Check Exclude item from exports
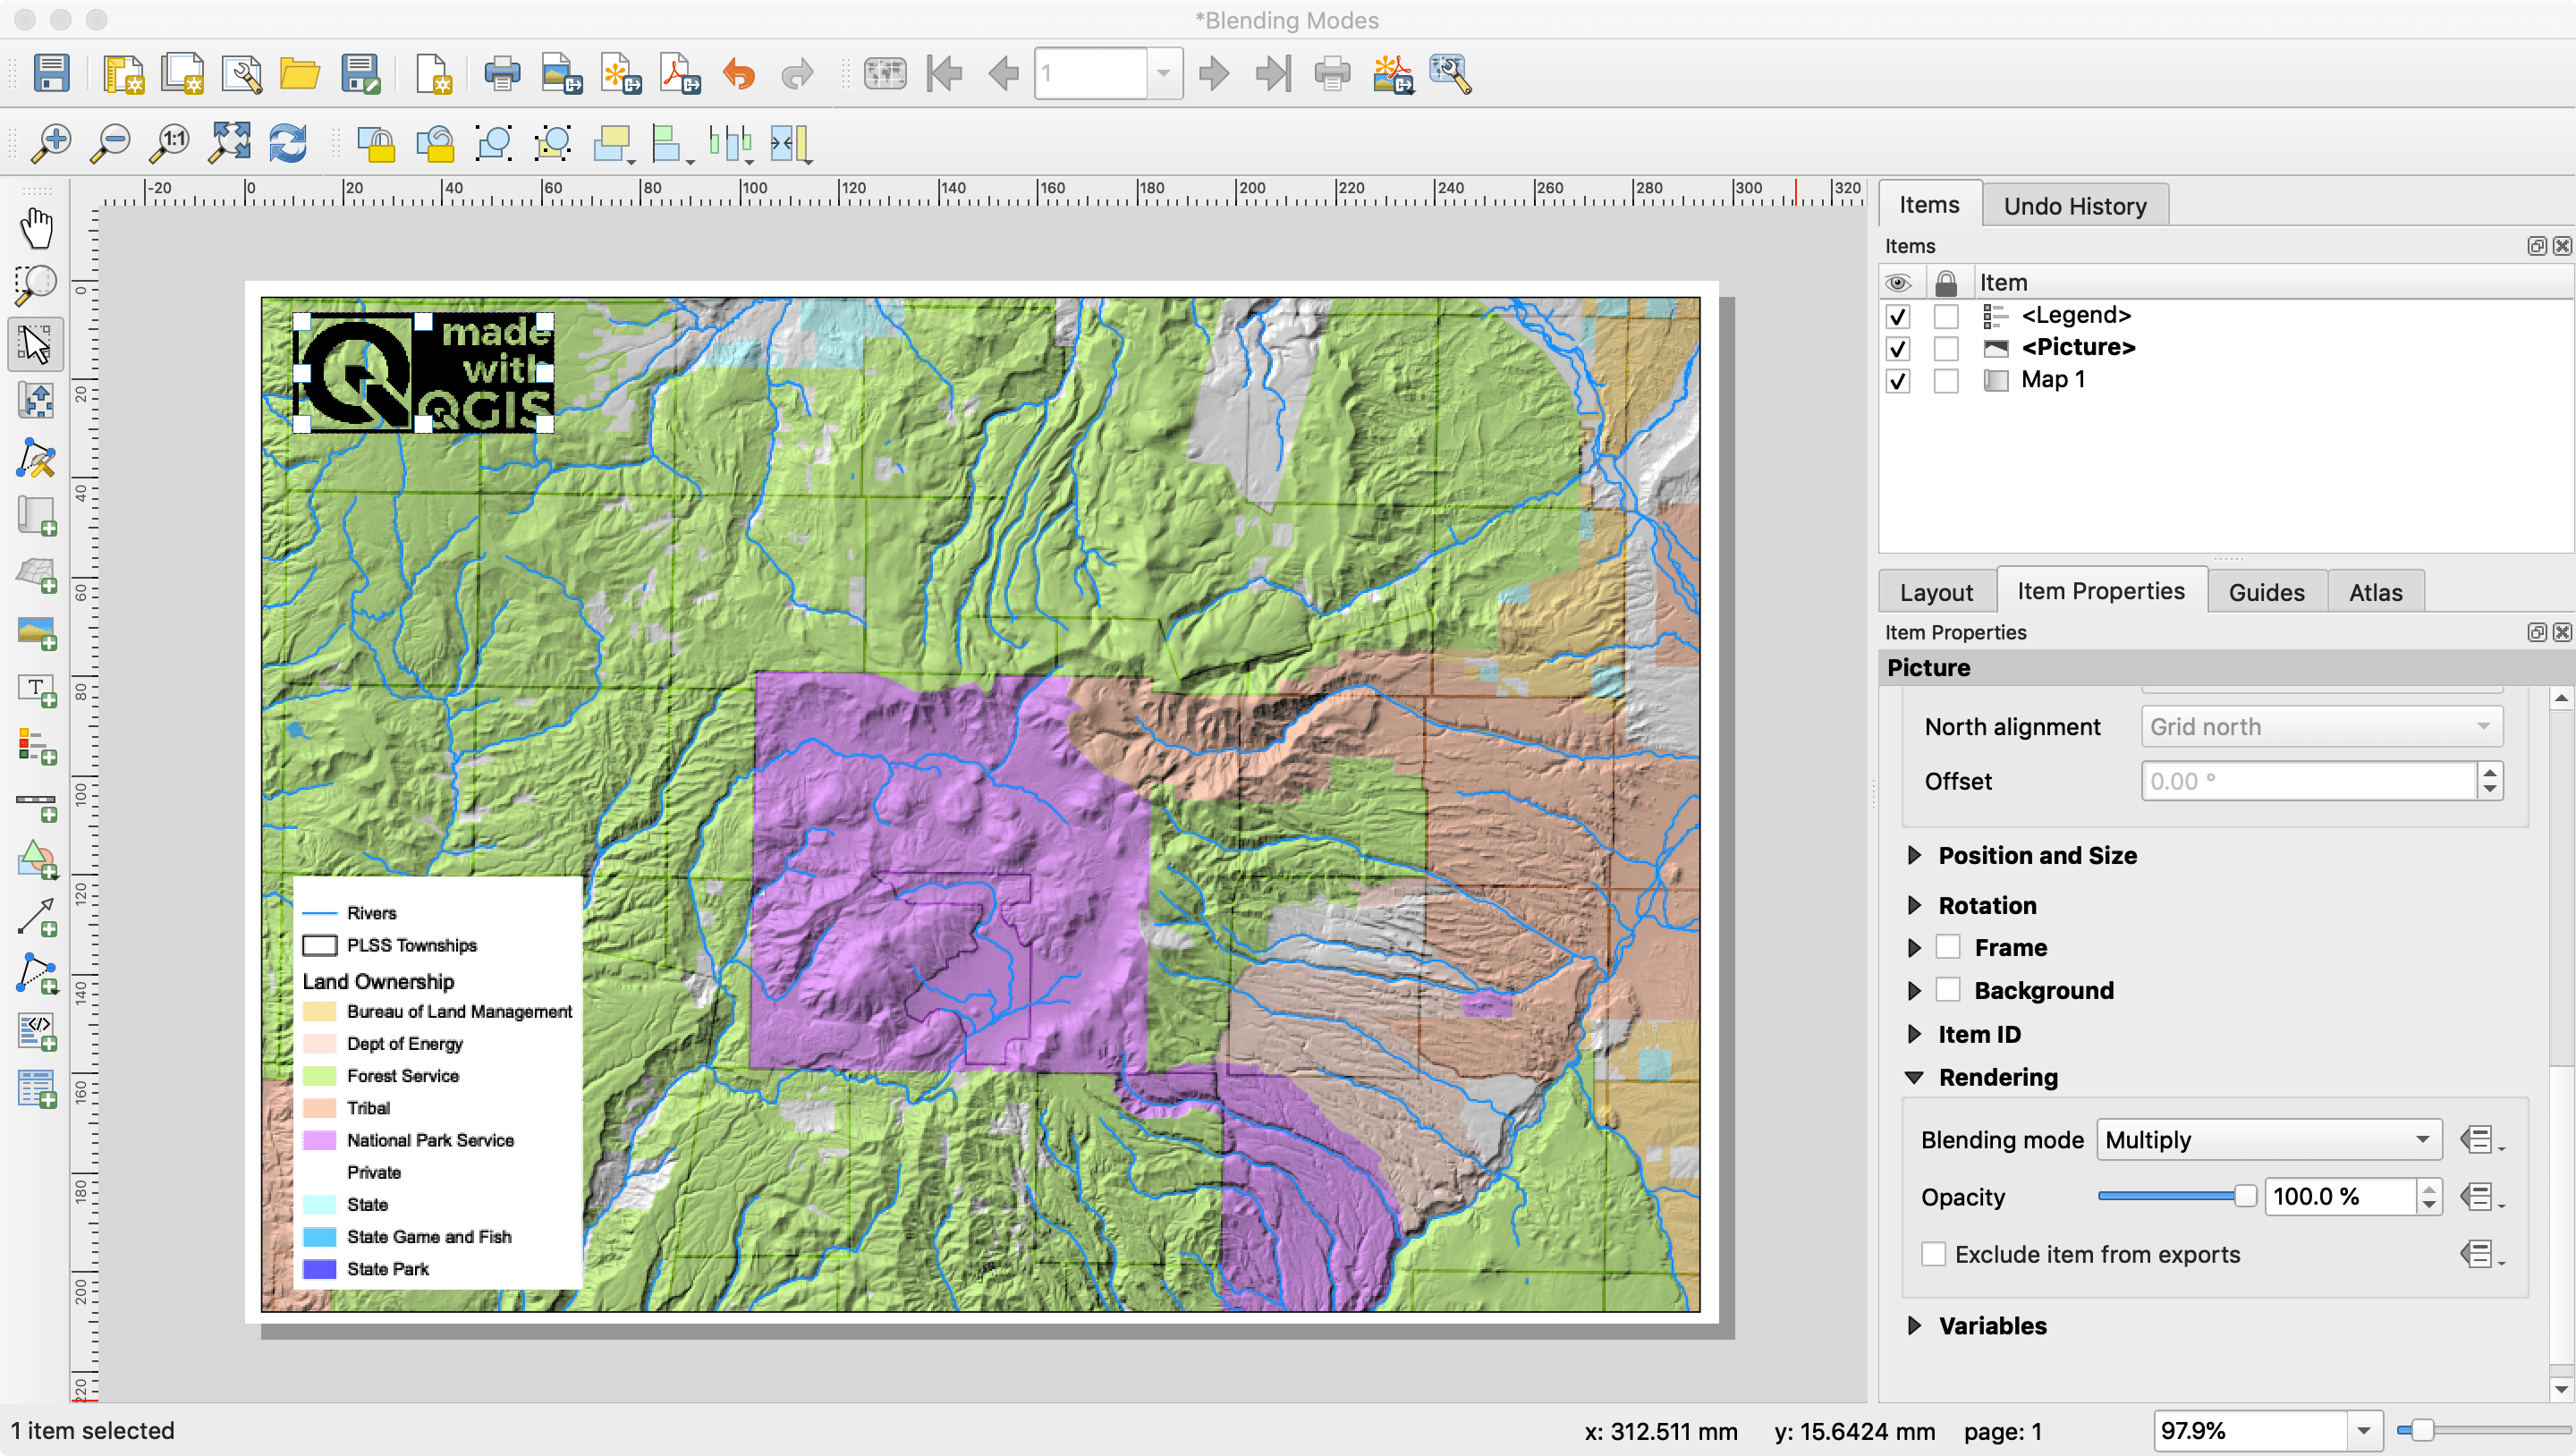 click(x=1934, y=1254)
